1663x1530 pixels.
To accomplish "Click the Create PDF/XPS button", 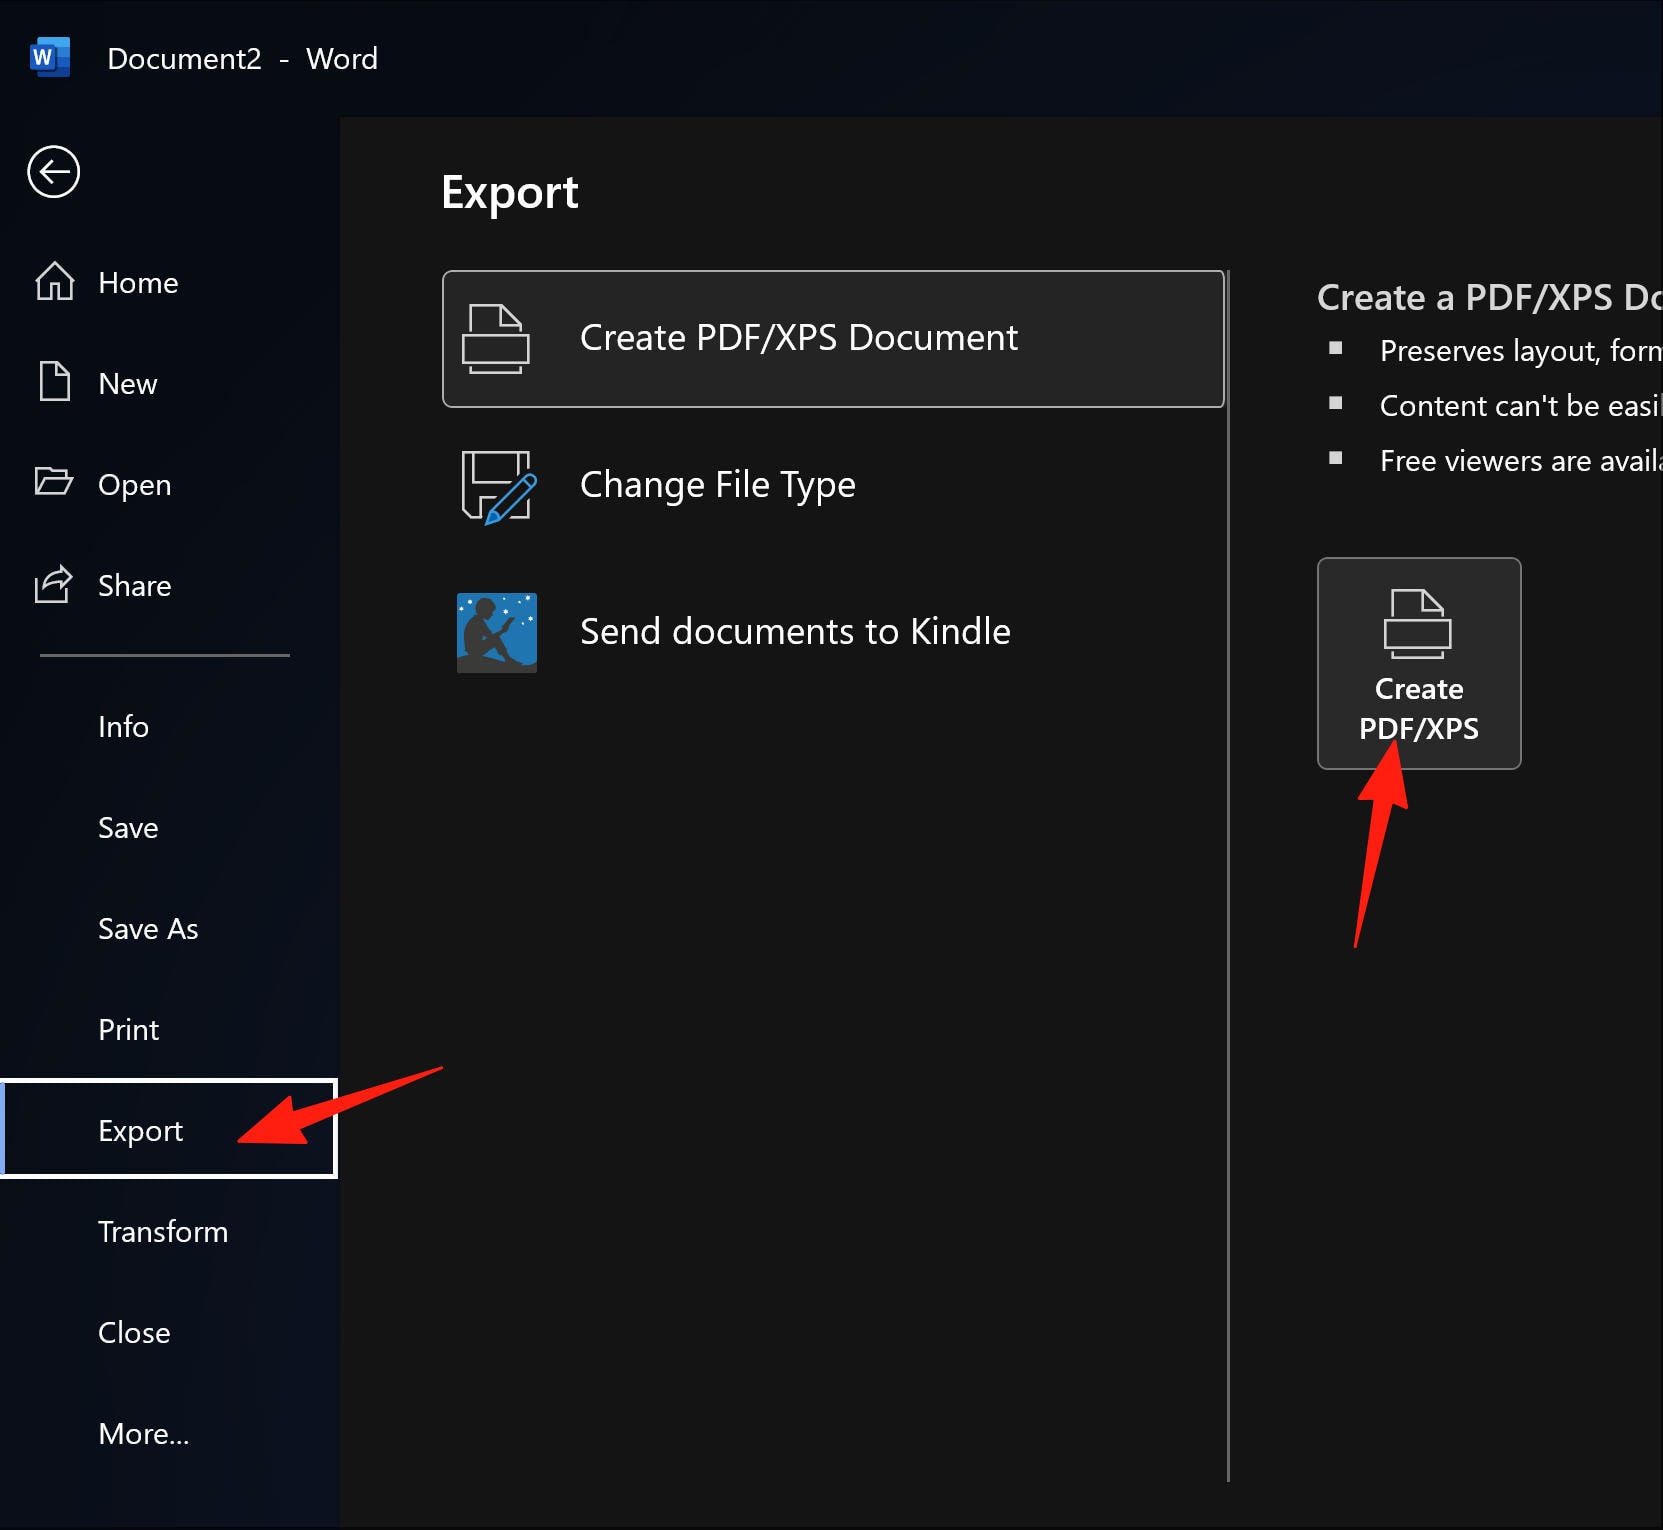I will [x=1419, y=663].
